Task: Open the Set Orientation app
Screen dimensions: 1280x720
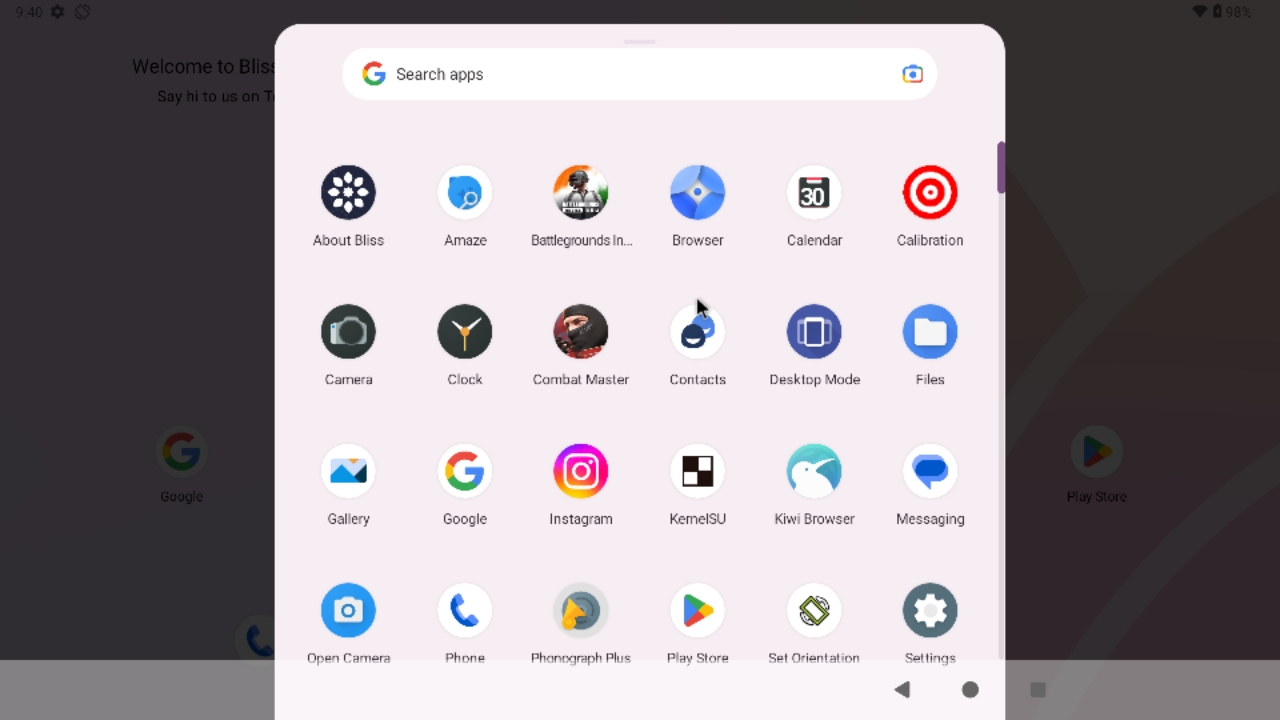Action: tap(814, 610)
